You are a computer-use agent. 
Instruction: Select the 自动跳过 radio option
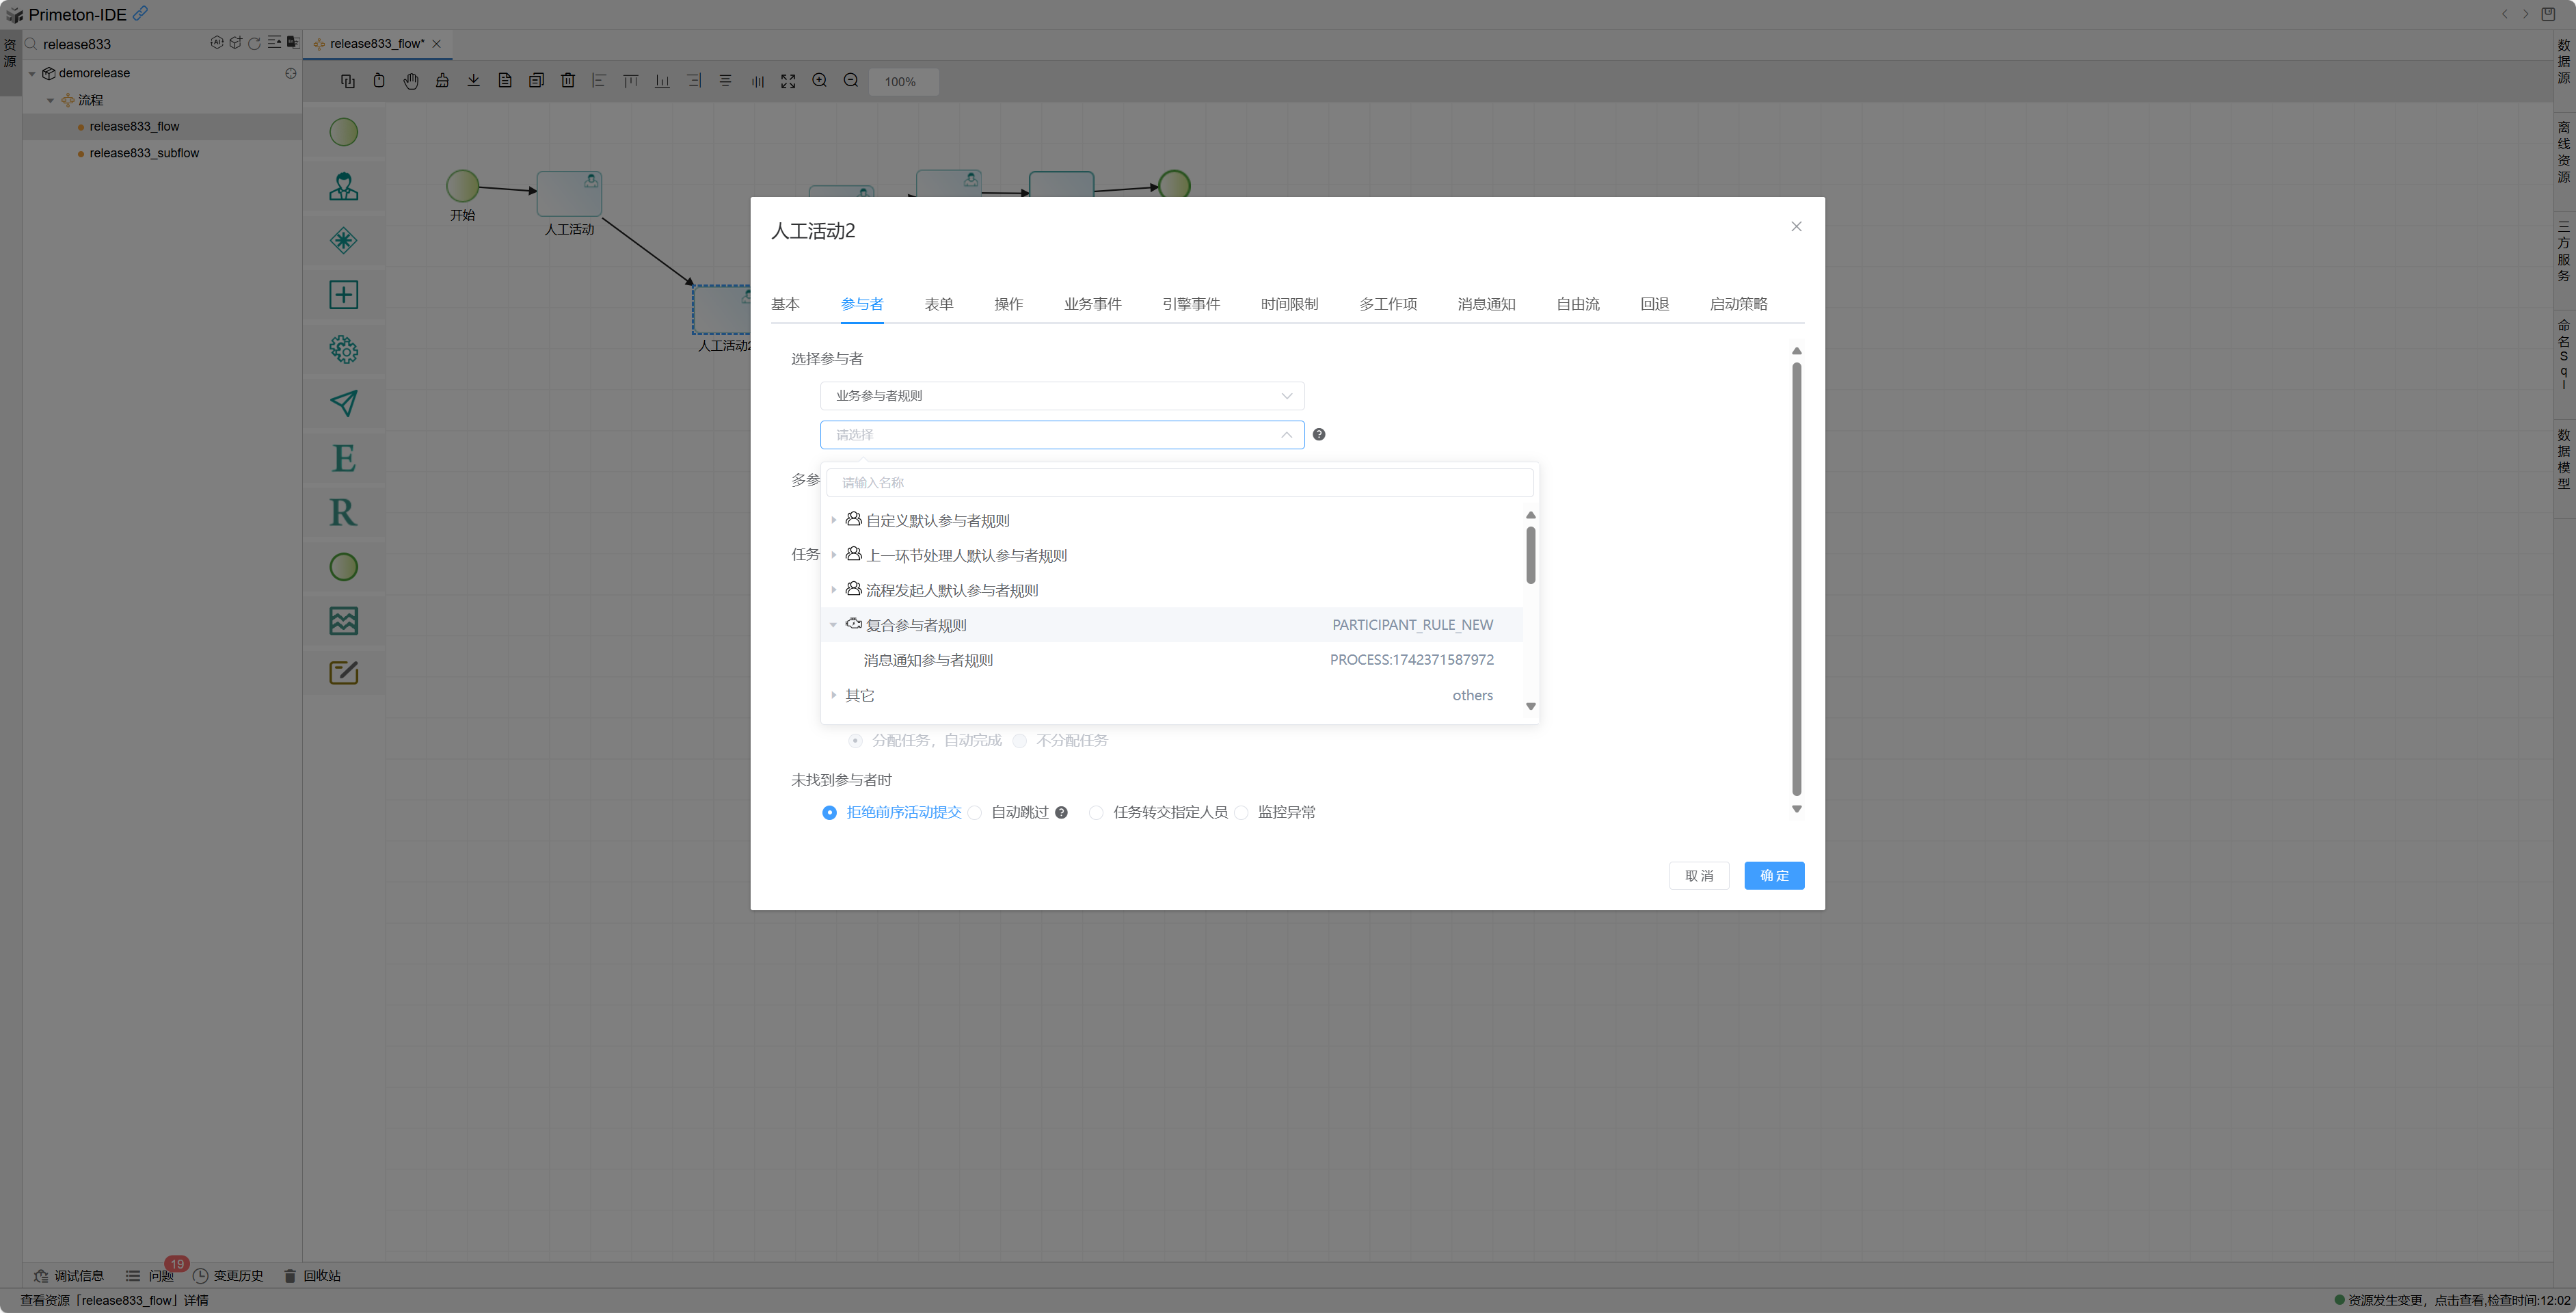975,812
